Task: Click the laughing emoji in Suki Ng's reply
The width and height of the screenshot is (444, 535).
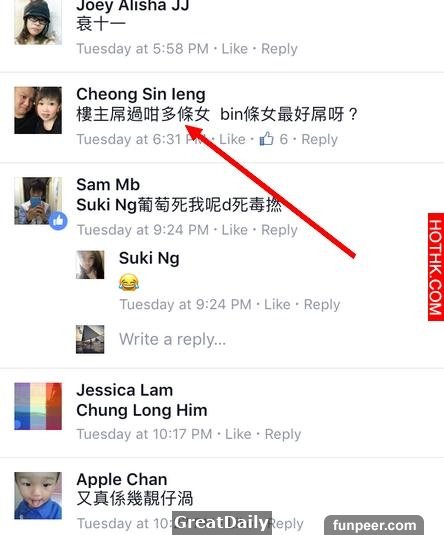Action: [129, 283]
